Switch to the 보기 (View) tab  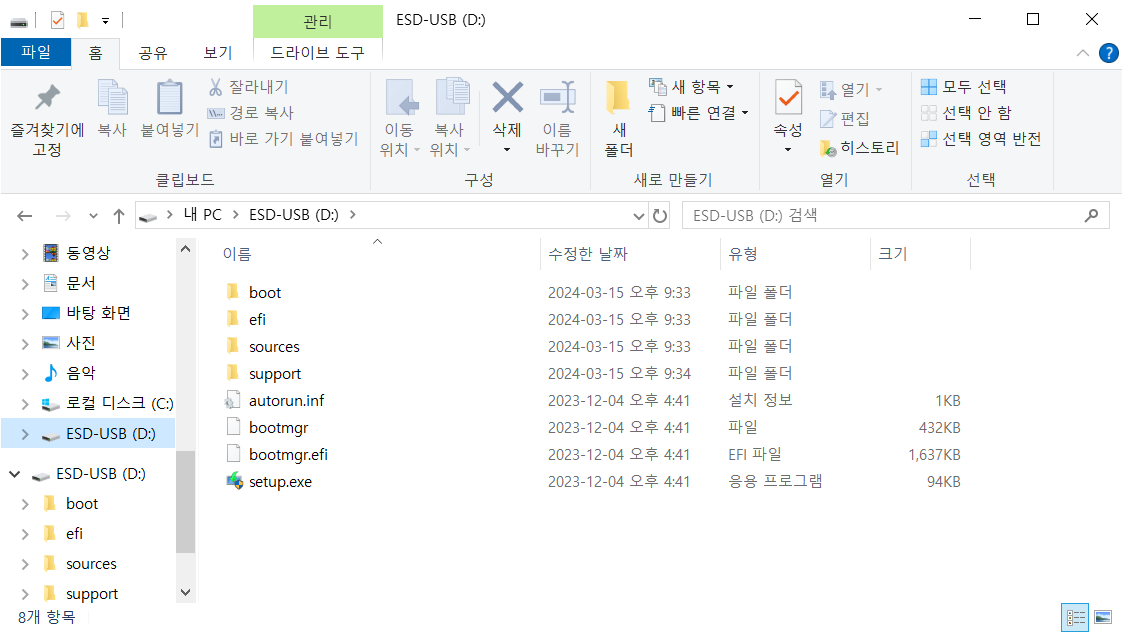(217, 54)
